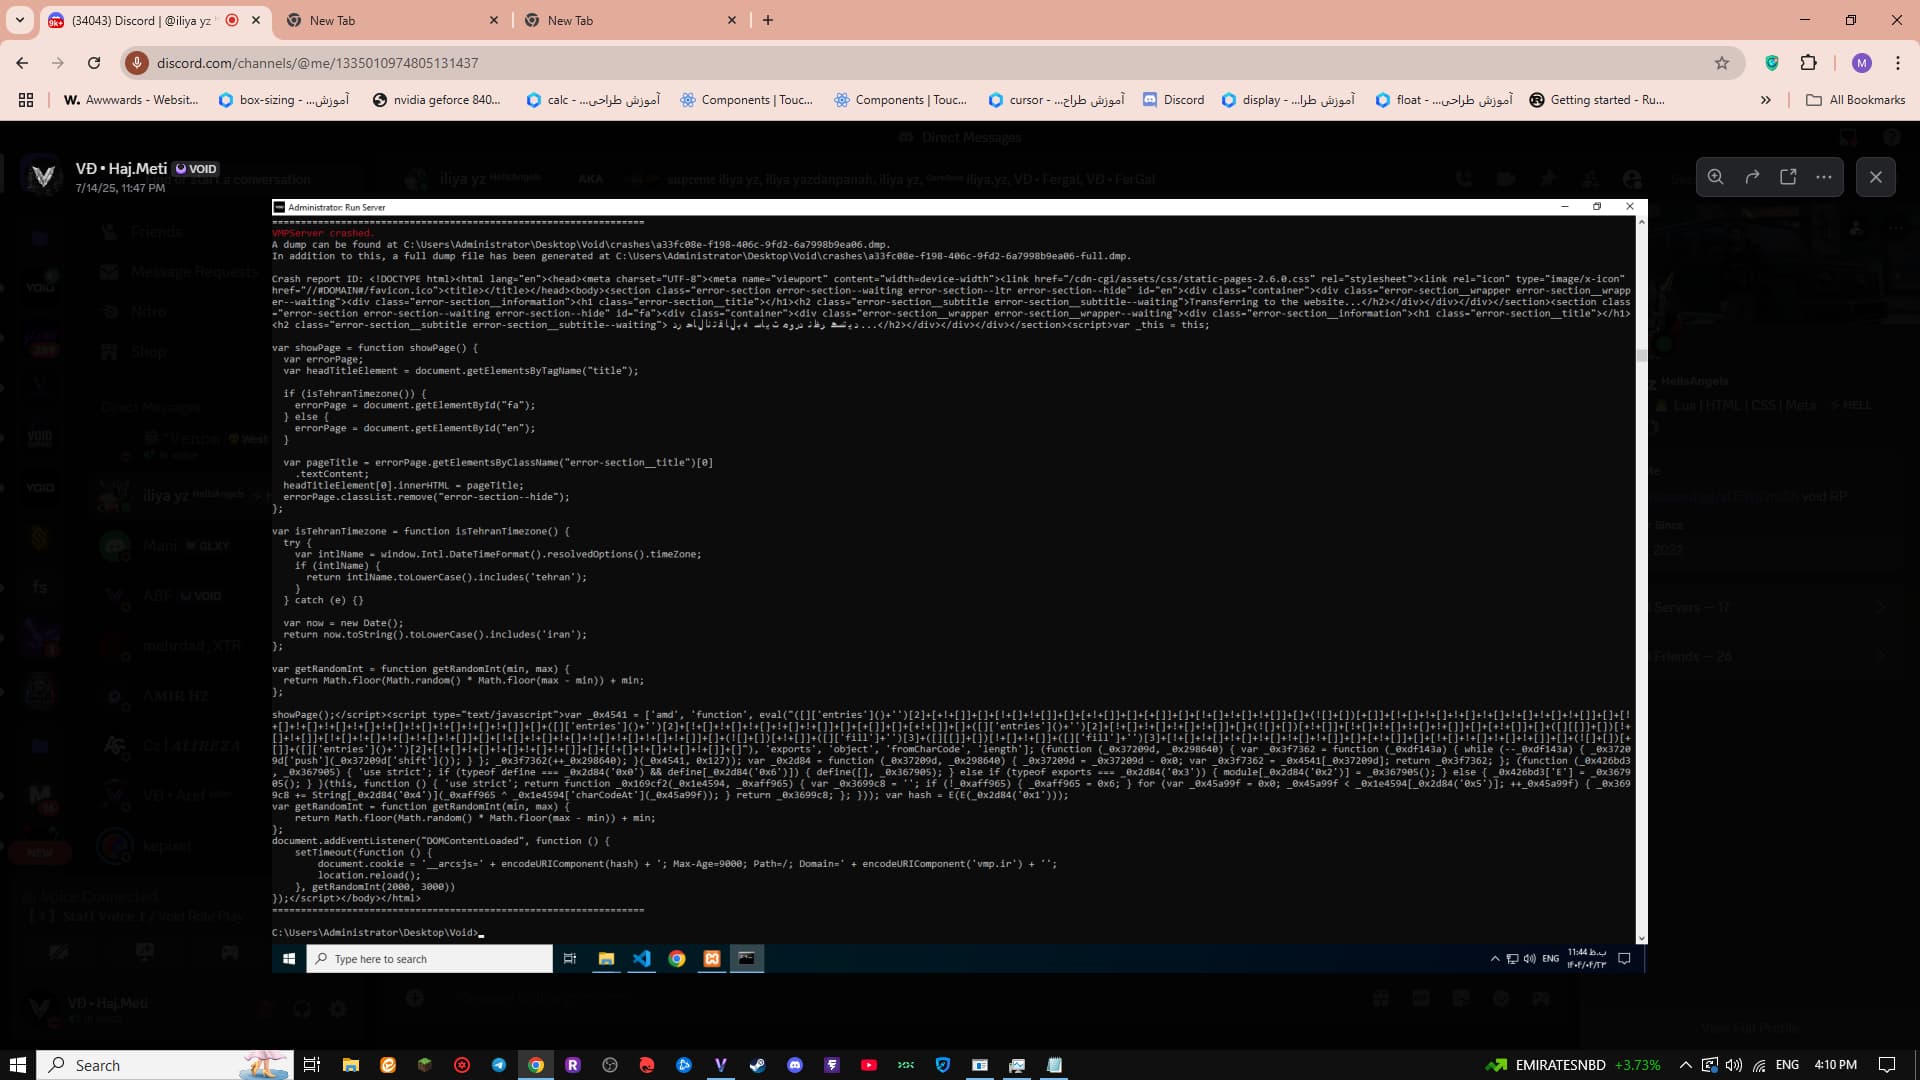Reload the Discord page
This screenshot has height=1080, width=1920.
pos(94,63)
